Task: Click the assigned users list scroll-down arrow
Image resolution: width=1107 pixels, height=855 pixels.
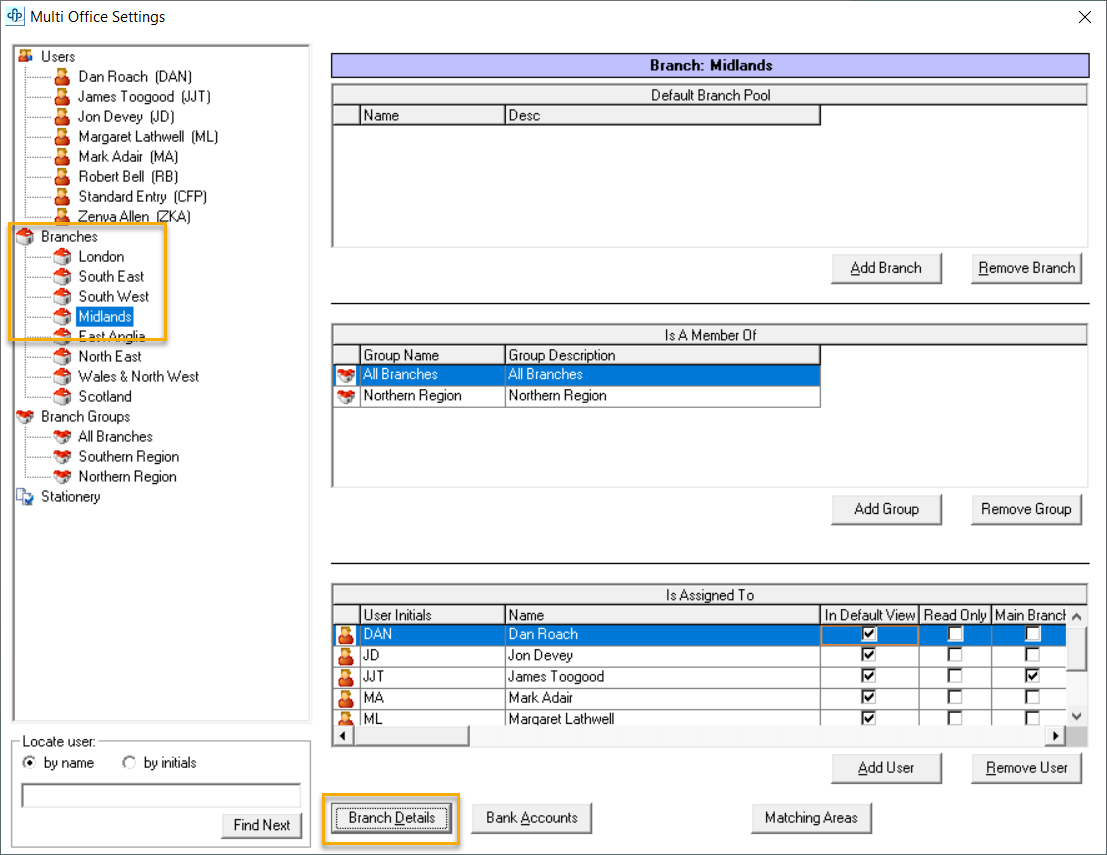Action: 1076,716
